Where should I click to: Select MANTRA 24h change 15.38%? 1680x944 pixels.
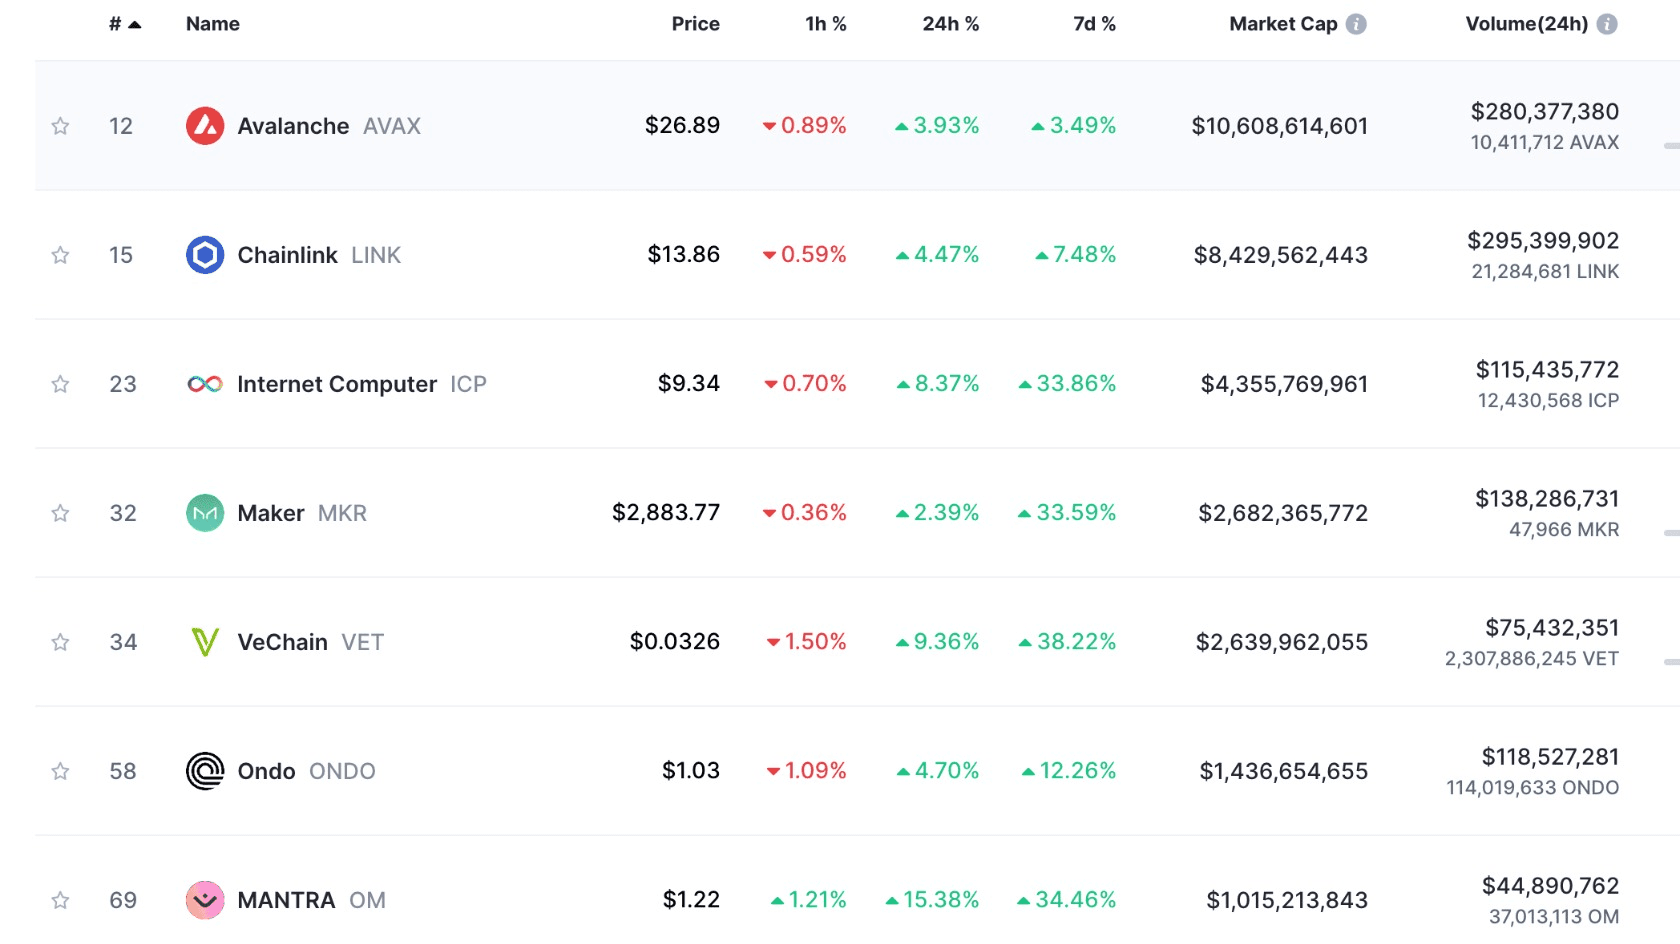pyautogui.click(x=932, y=899)
